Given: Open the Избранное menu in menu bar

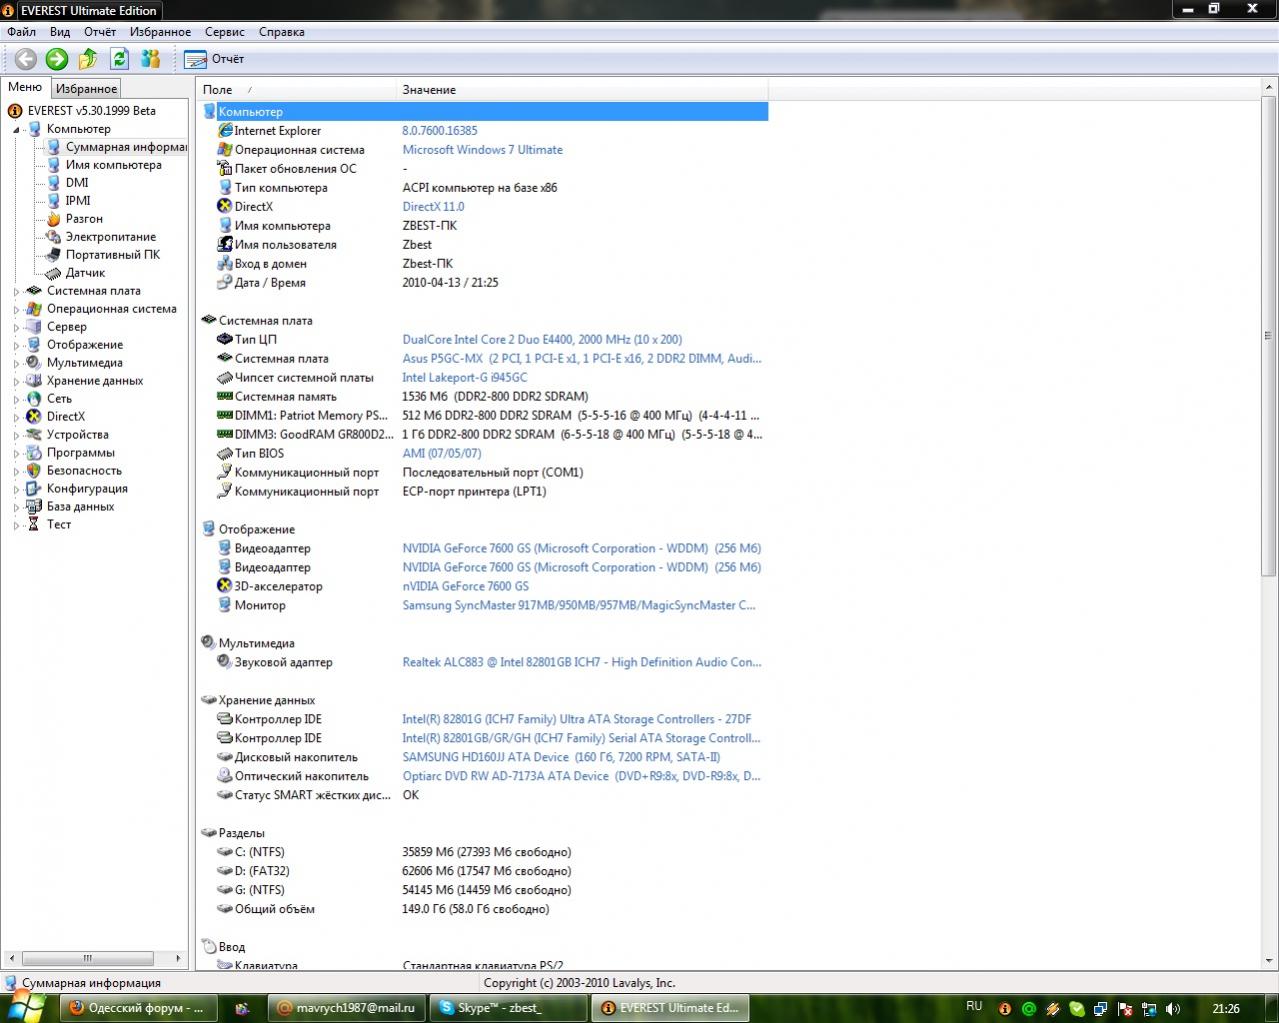Looking at the screenshot, I should (x=160, y=32).
